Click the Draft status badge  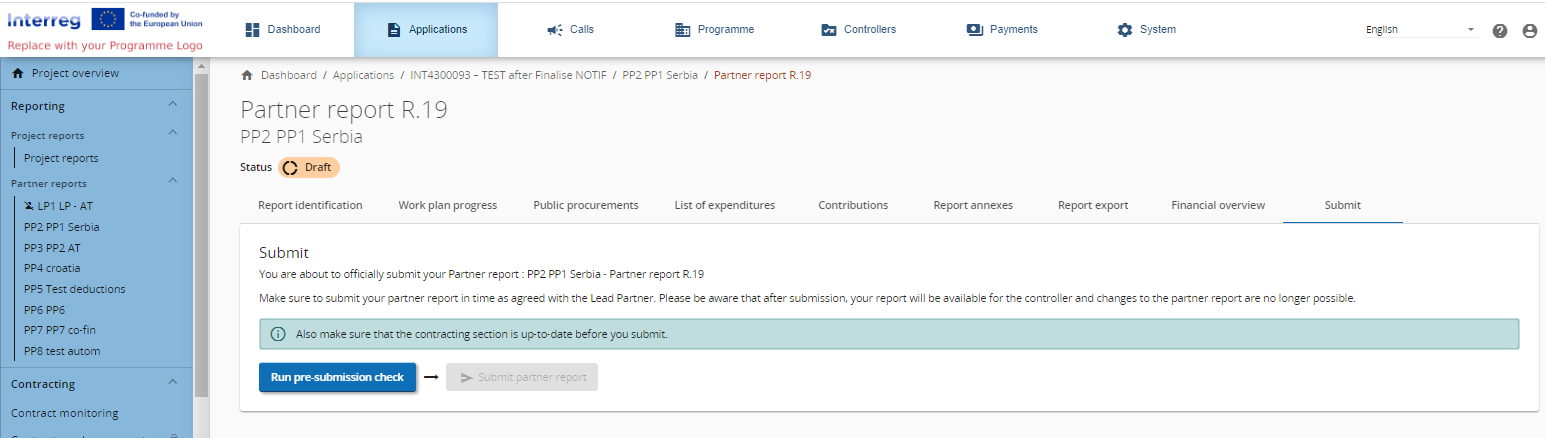click(x=309, y=167)
